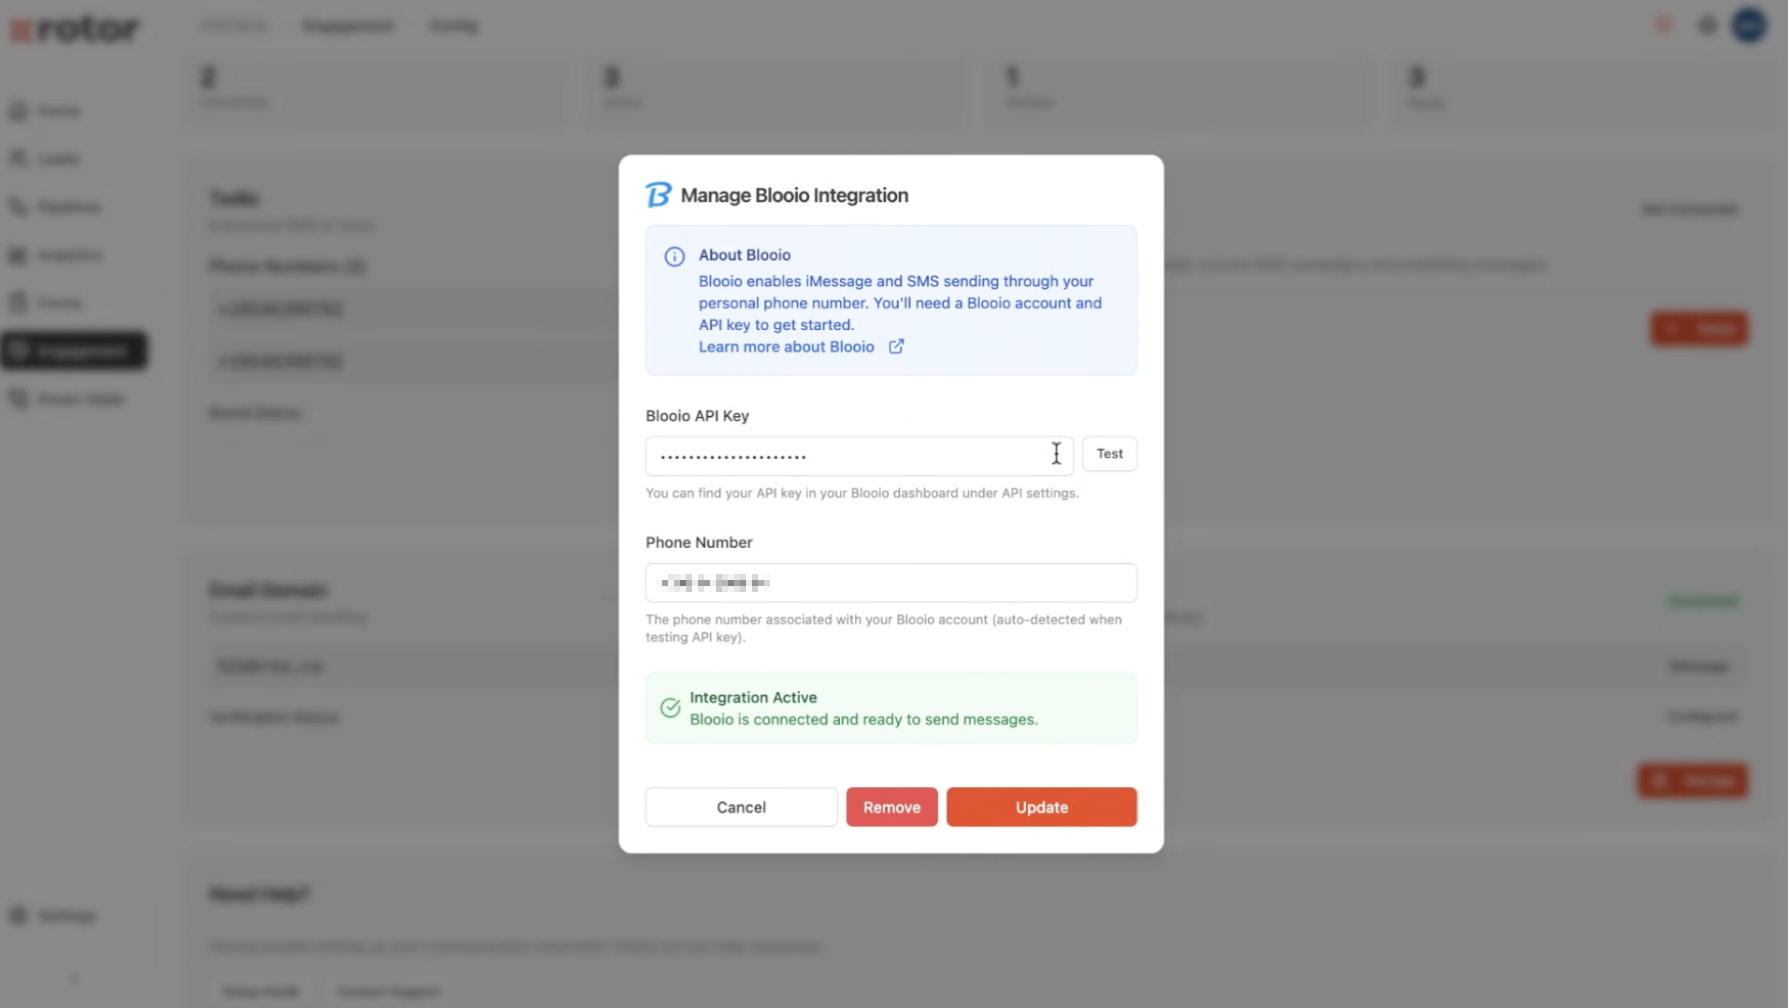This screenshot has width=1788, height=1008.
Task: Click Remove to disconnect Blooio
Action: click(891, 807)
